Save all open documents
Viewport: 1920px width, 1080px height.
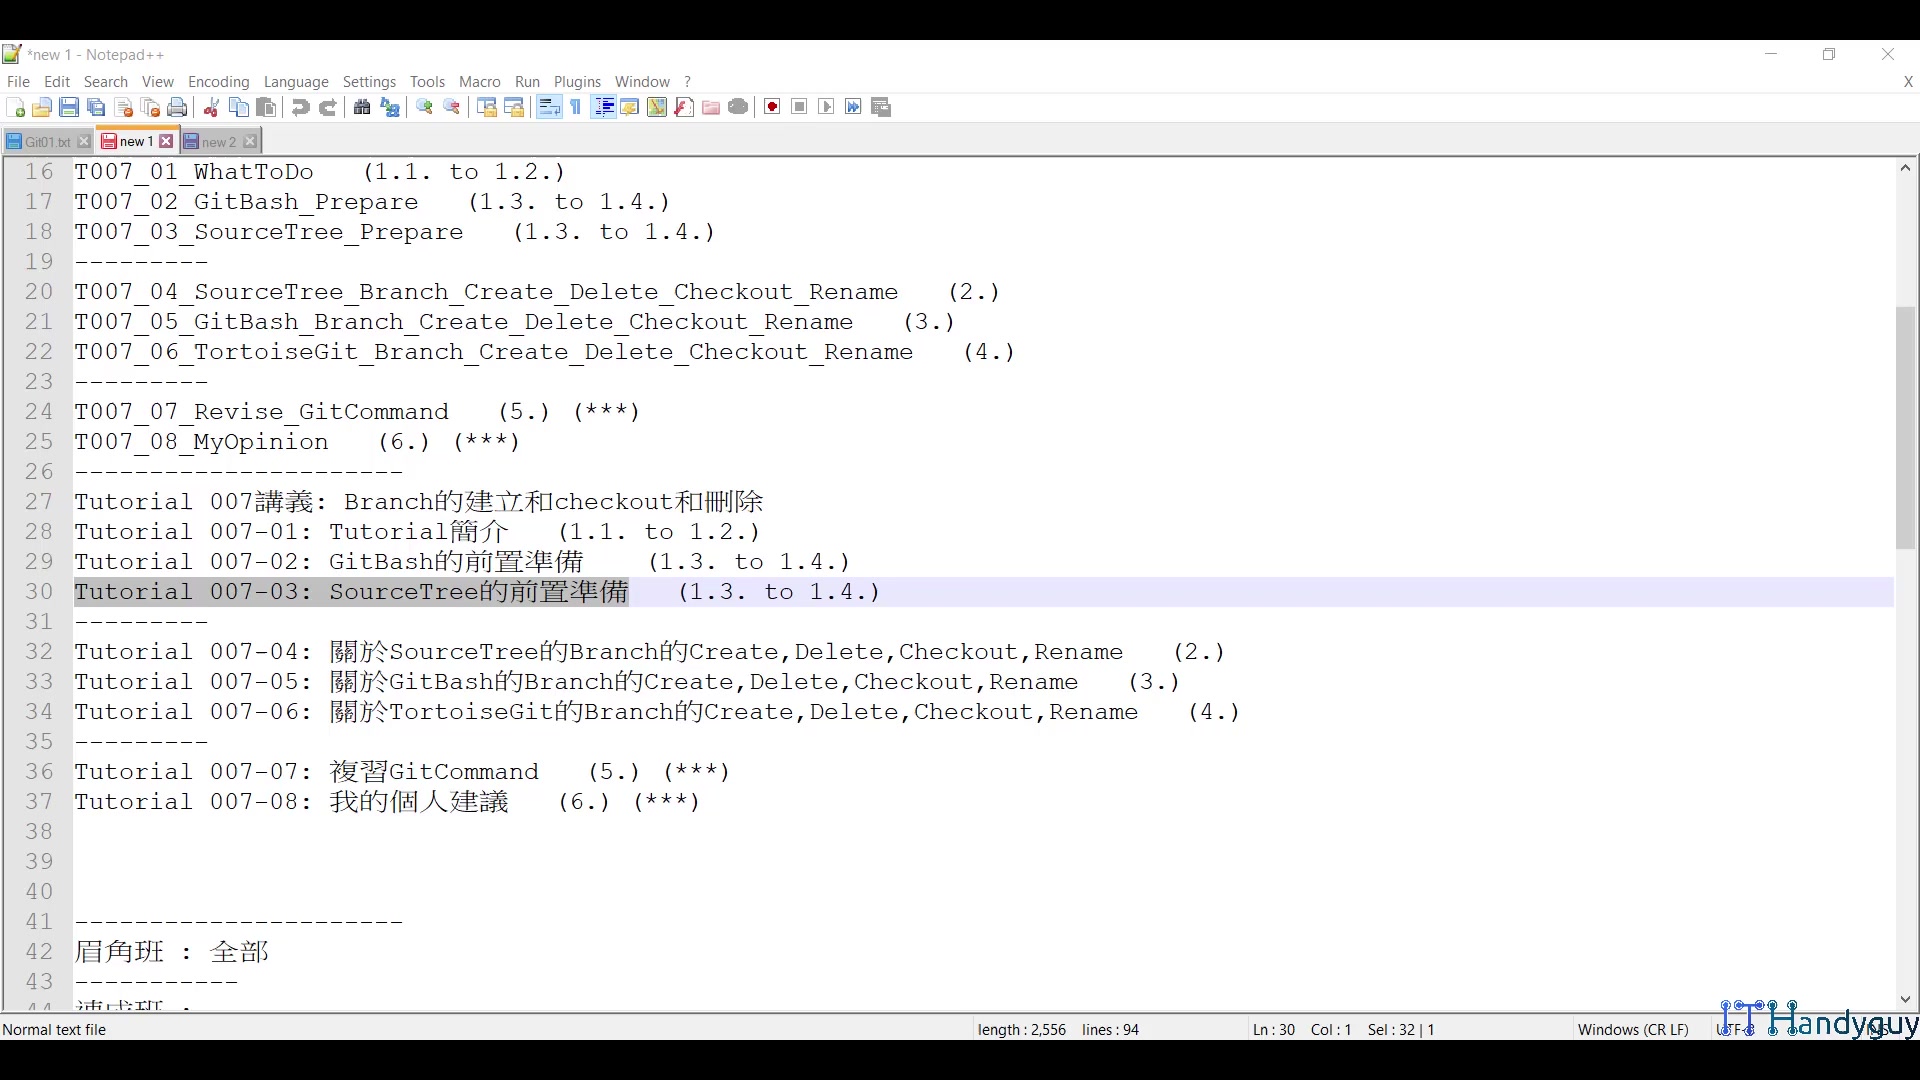[x=96, y=107]
